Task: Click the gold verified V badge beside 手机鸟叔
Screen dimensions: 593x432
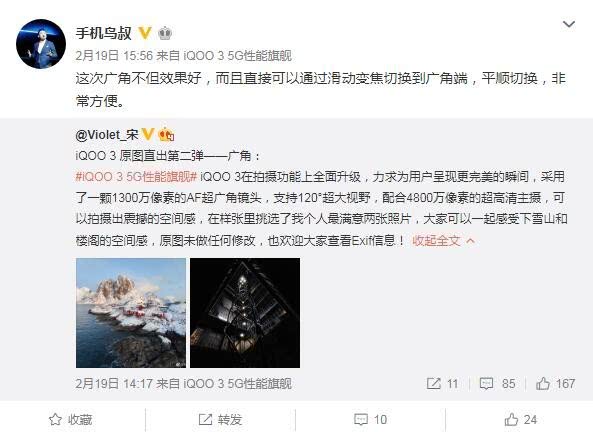Action: click(x=144, y=33)
